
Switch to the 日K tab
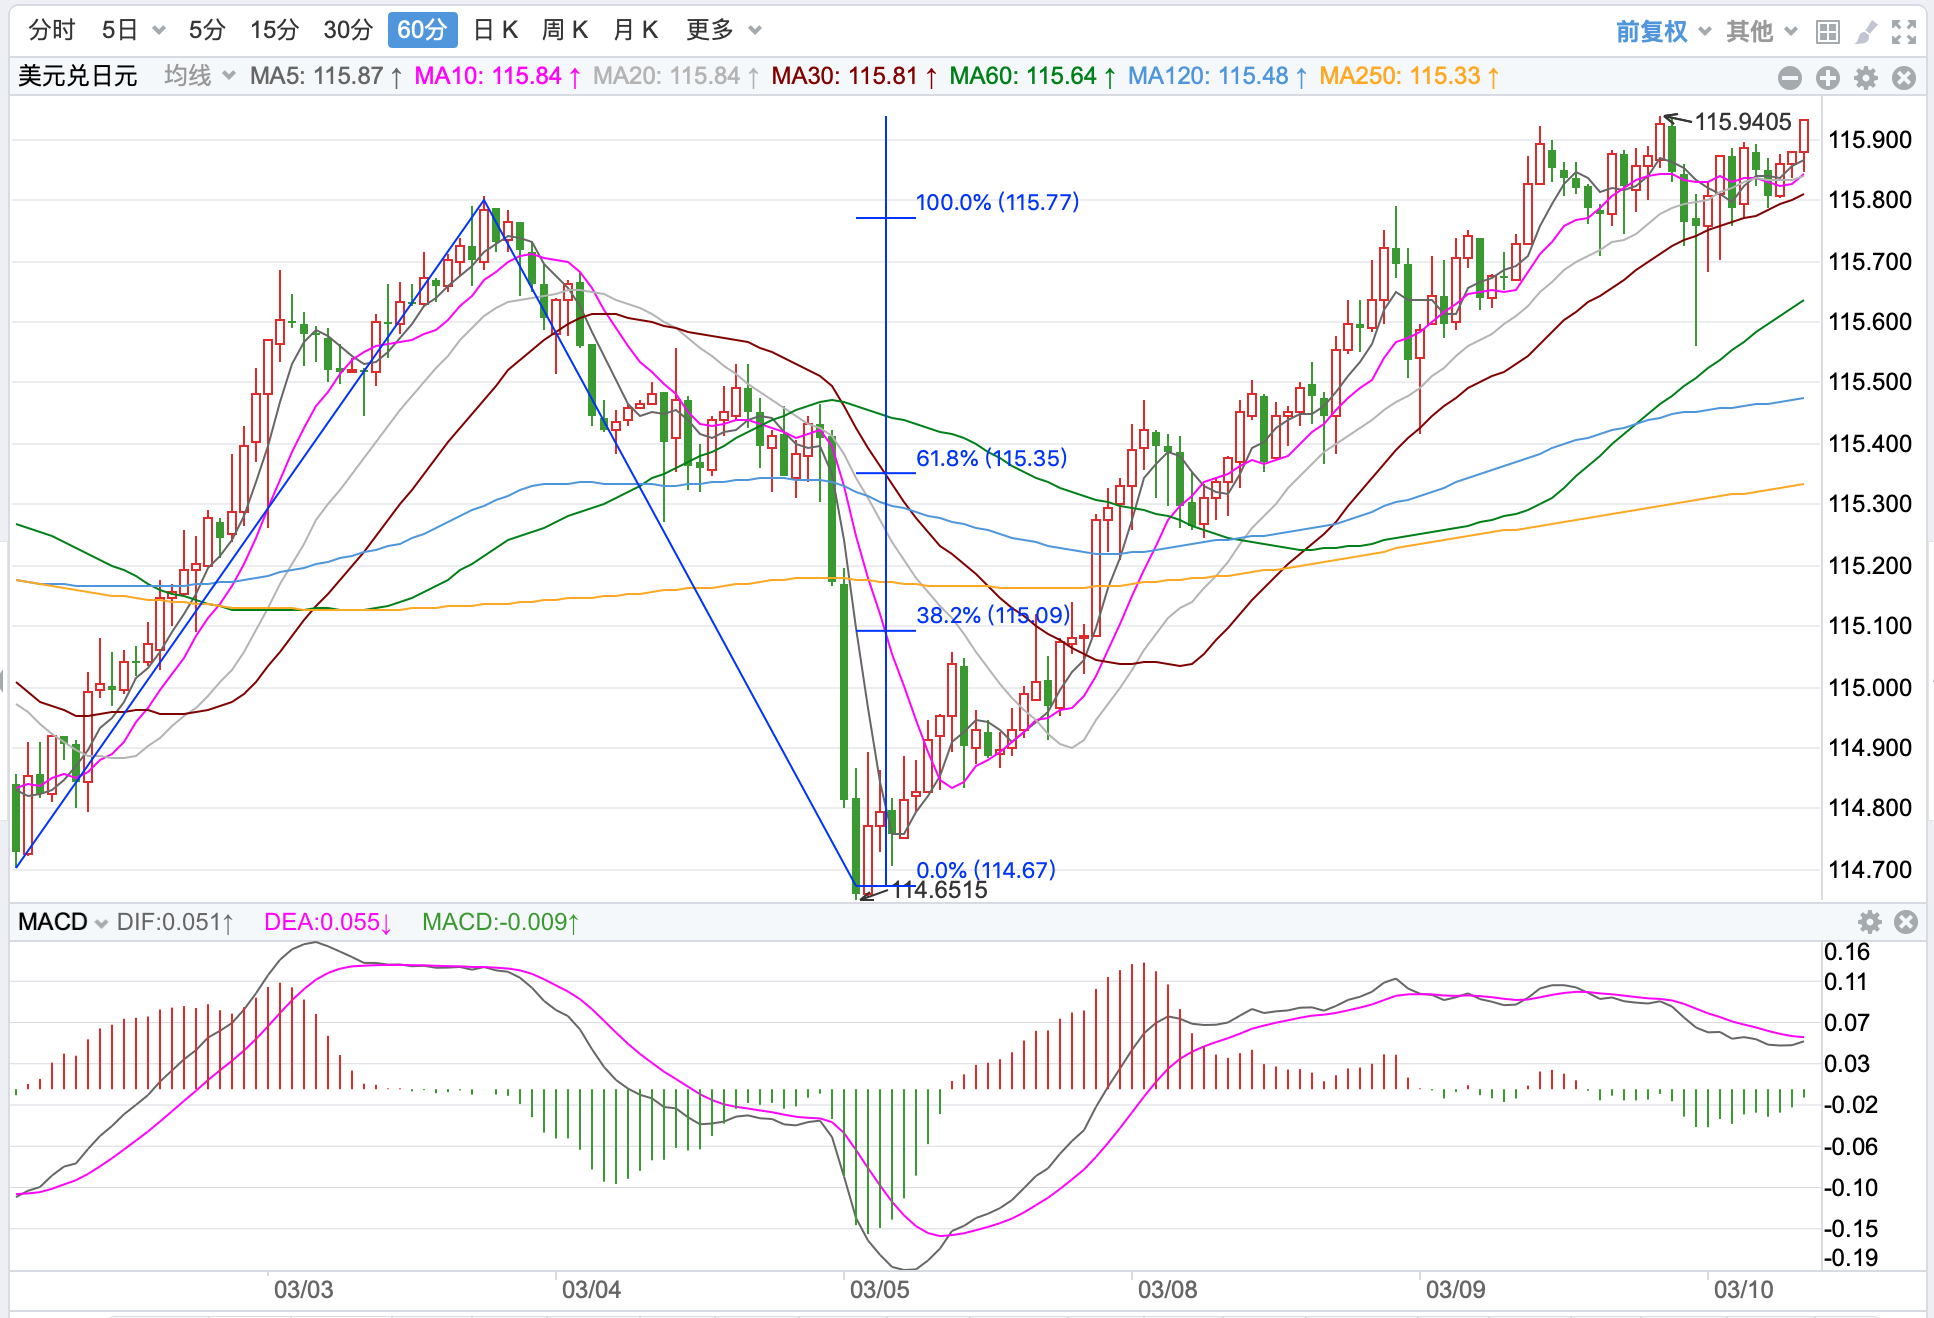[496, 30]
